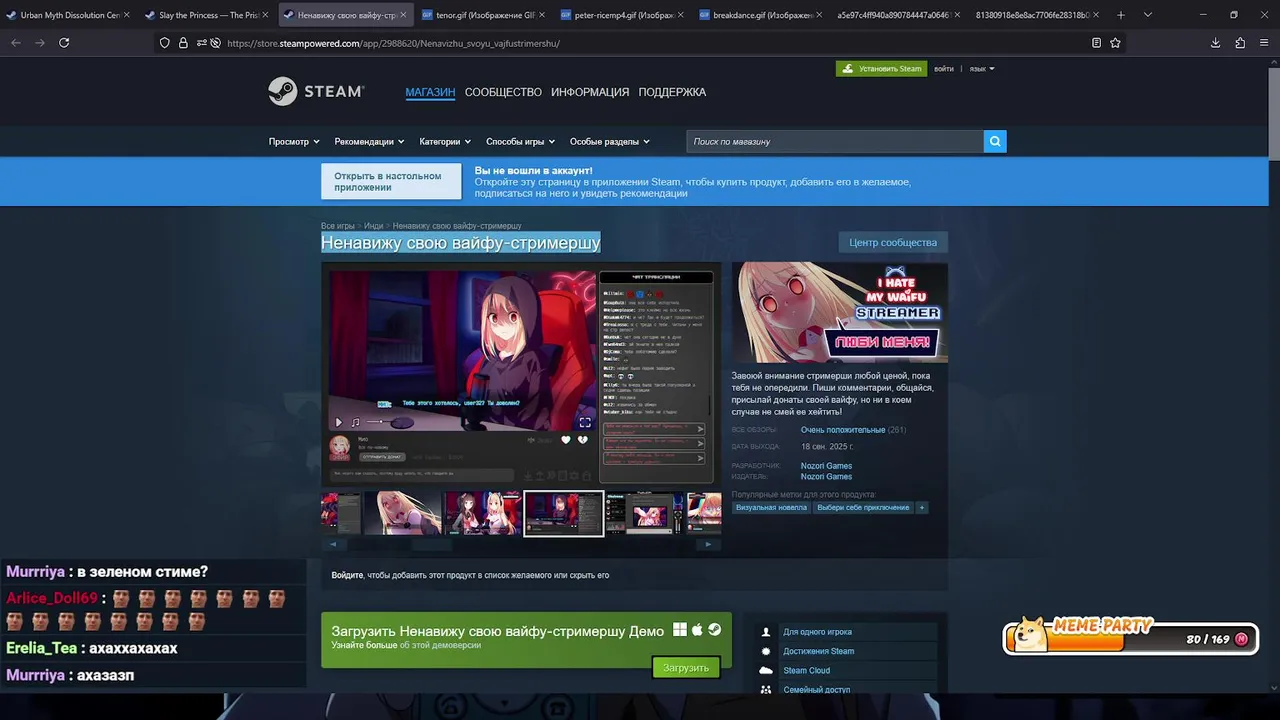Click the Войдите sign-in link
This screenshot has height=720, width=1280.
[x=347, y=575]
